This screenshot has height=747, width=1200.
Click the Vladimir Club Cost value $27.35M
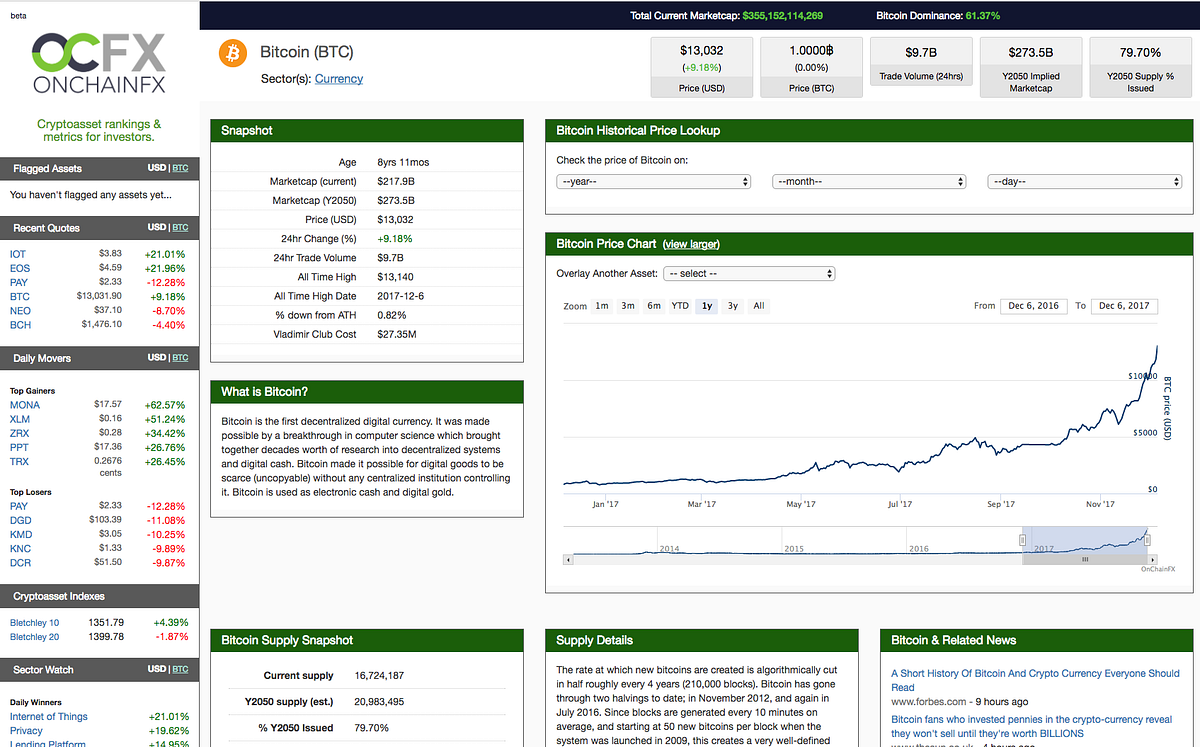click(398, 334)
